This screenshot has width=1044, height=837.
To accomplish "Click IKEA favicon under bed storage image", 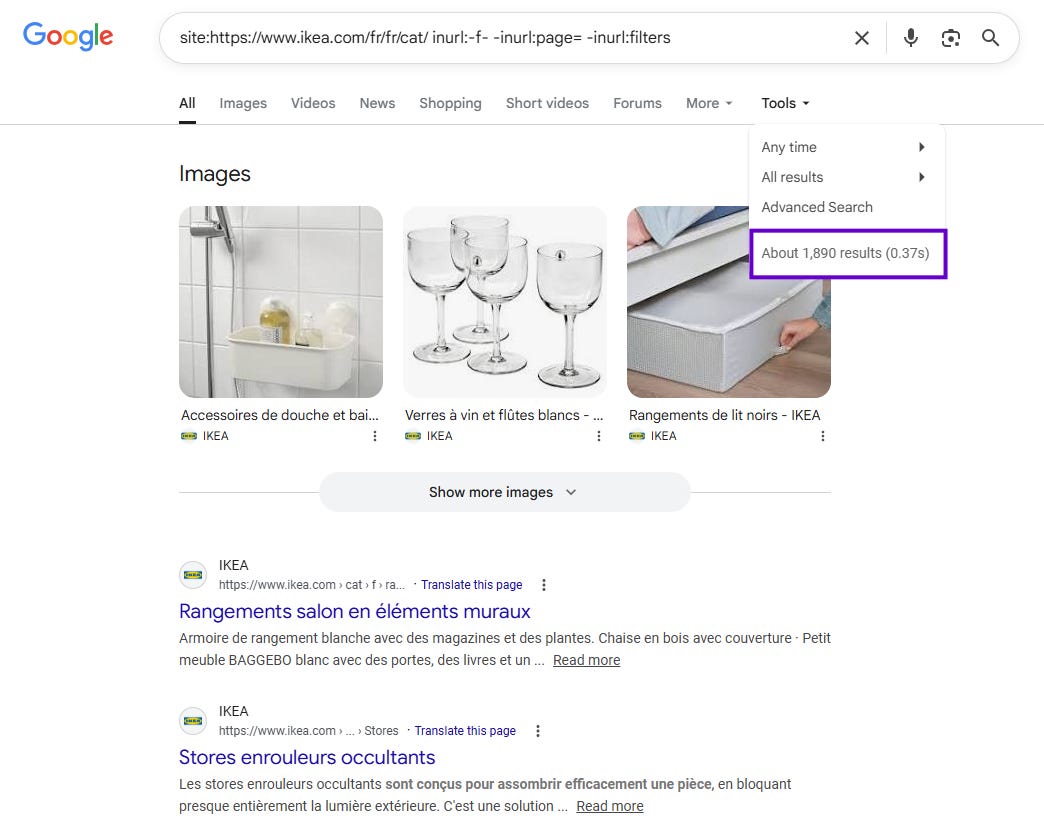I will [637, 436].
